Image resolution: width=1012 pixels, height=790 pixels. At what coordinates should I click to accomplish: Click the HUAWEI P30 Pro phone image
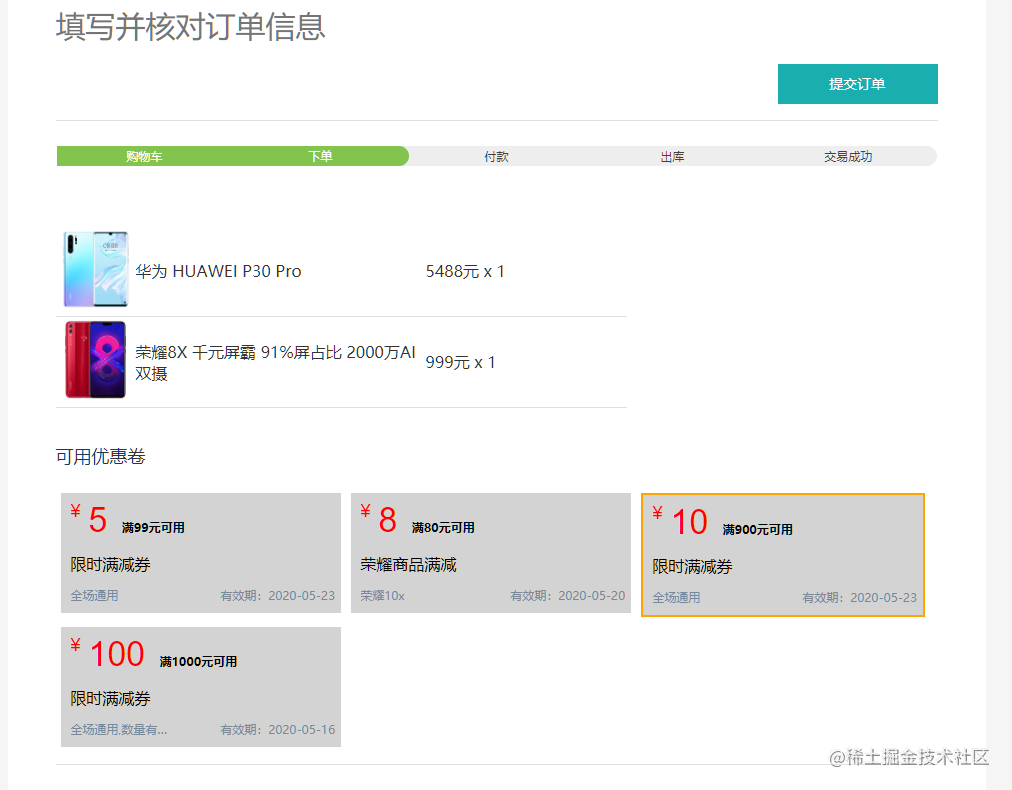coord(95,270)
